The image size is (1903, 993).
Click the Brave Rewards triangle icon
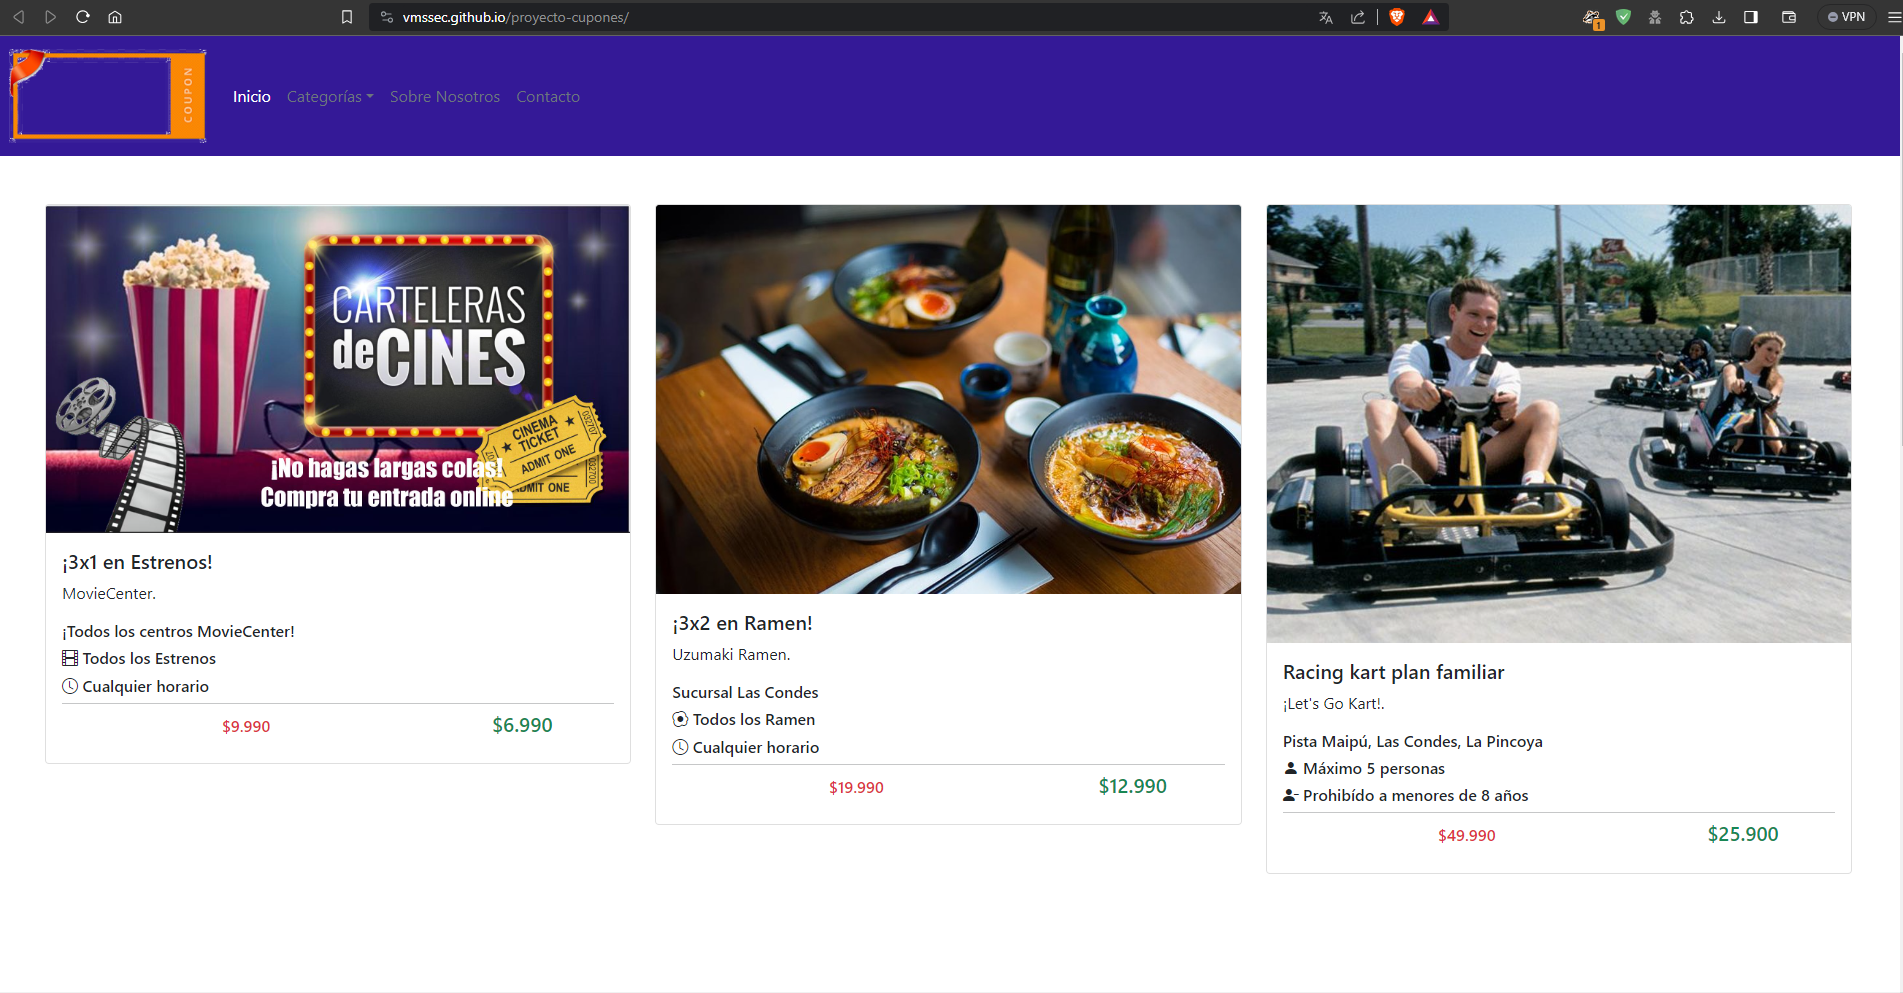[1429, 17]
